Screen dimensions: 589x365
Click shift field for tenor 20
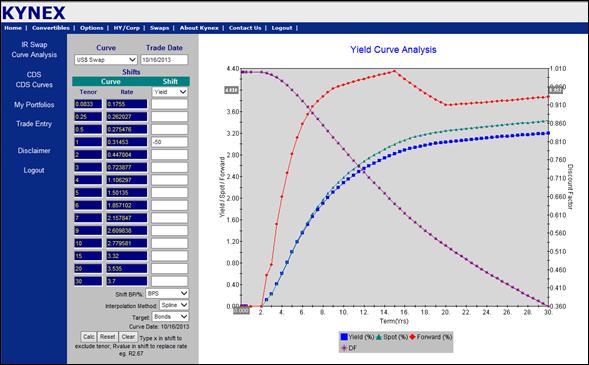click(x=169, y=268)
